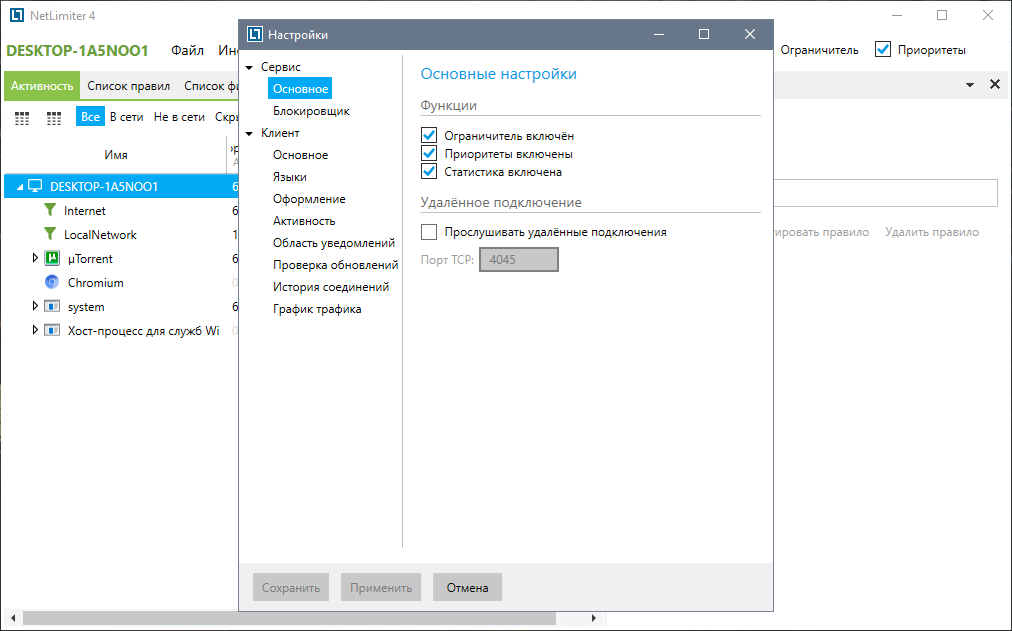Click the Internet filter funnel icon
The image size is (1012, 631).
tap(50, 211)
